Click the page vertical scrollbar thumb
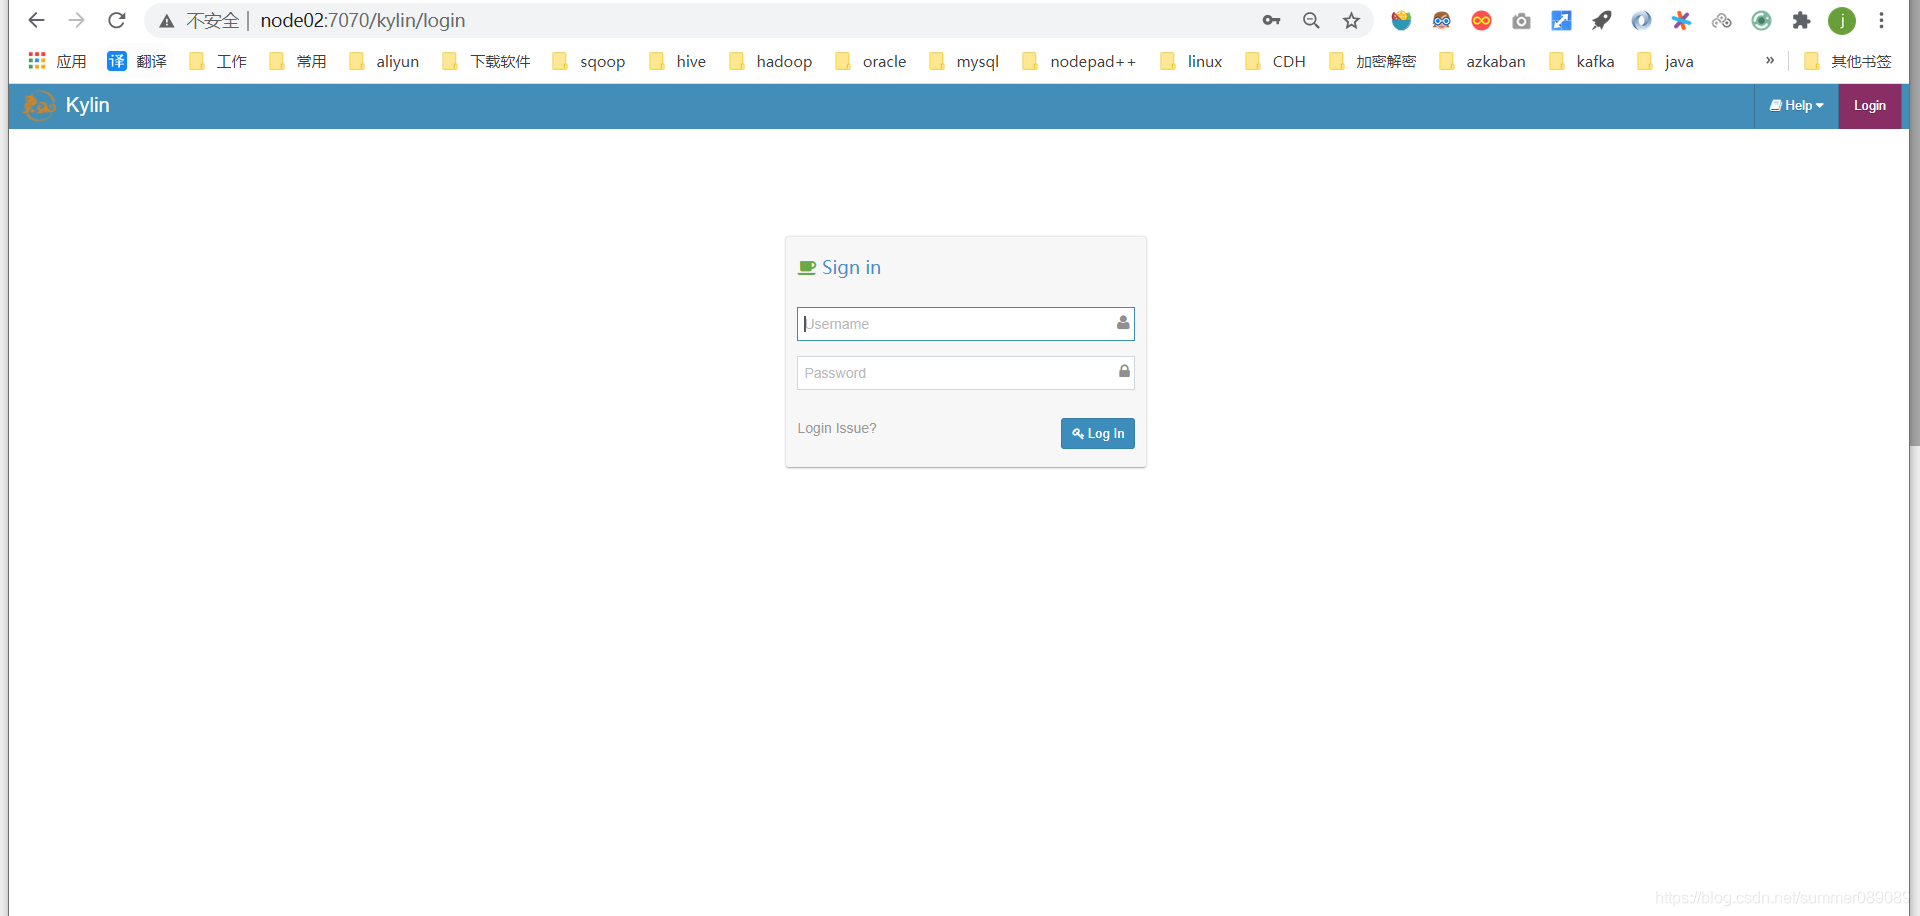This screenshot has width=1920, height=916. click(x=1914, y=223)
